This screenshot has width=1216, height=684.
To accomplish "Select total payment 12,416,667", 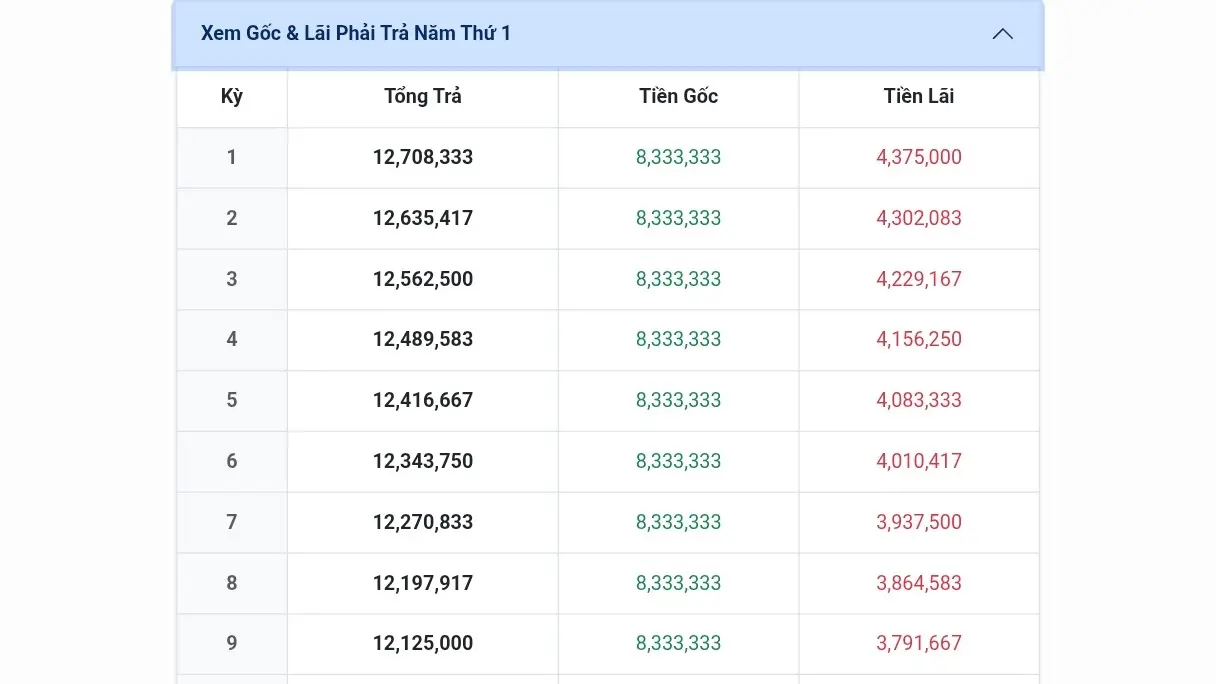I will [x=423, y=401].
